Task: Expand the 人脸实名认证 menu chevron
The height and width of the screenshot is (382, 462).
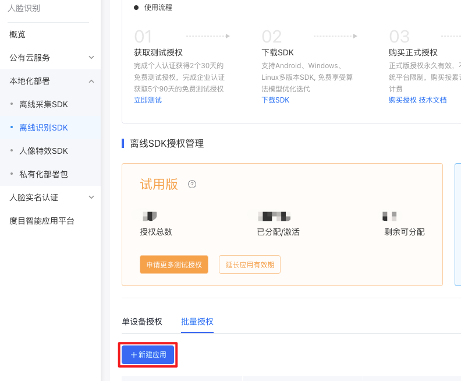Action: tap(91, 197)
